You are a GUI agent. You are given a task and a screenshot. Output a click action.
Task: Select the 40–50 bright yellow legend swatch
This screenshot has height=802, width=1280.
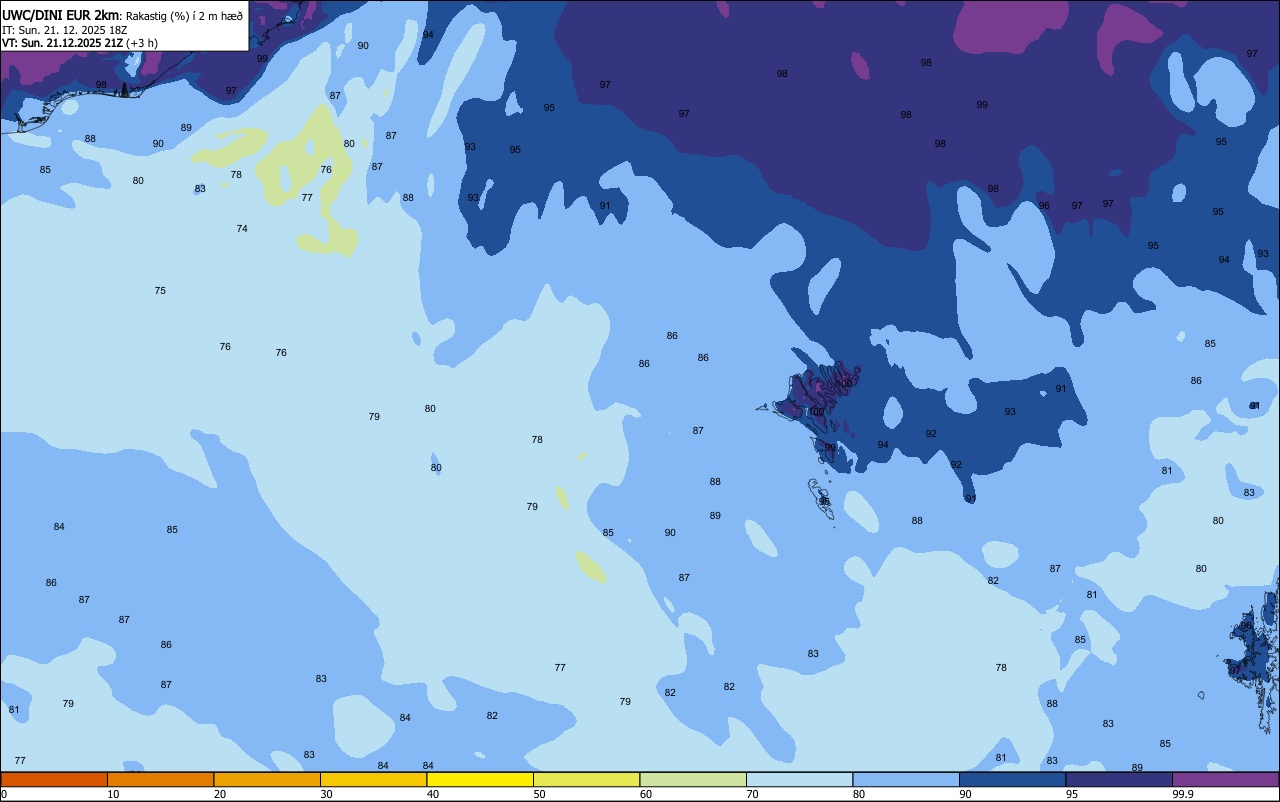point(480,779)
